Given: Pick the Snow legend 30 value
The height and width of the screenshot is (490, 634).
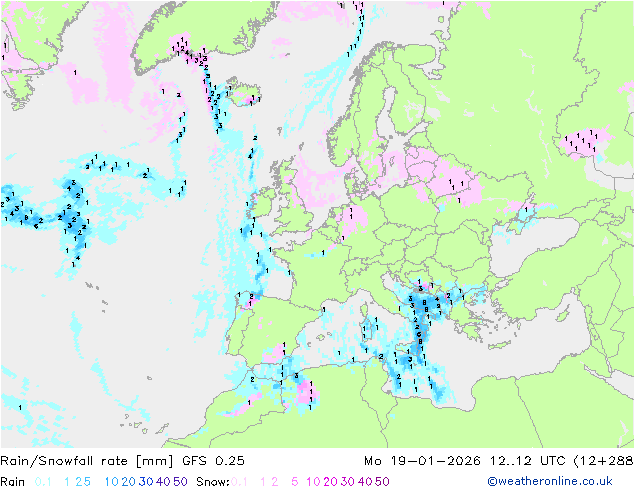Looking at the screenshot, I should (348, 482).
